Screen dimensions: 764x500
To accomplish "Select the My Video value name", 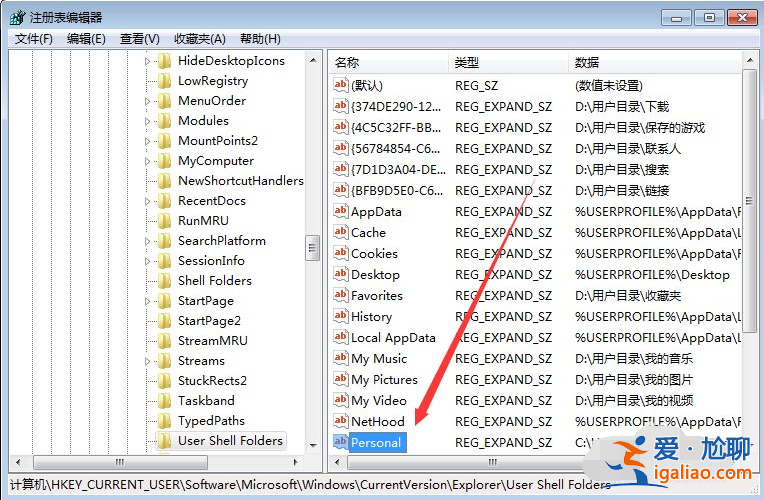I will (x=379, y=401).
